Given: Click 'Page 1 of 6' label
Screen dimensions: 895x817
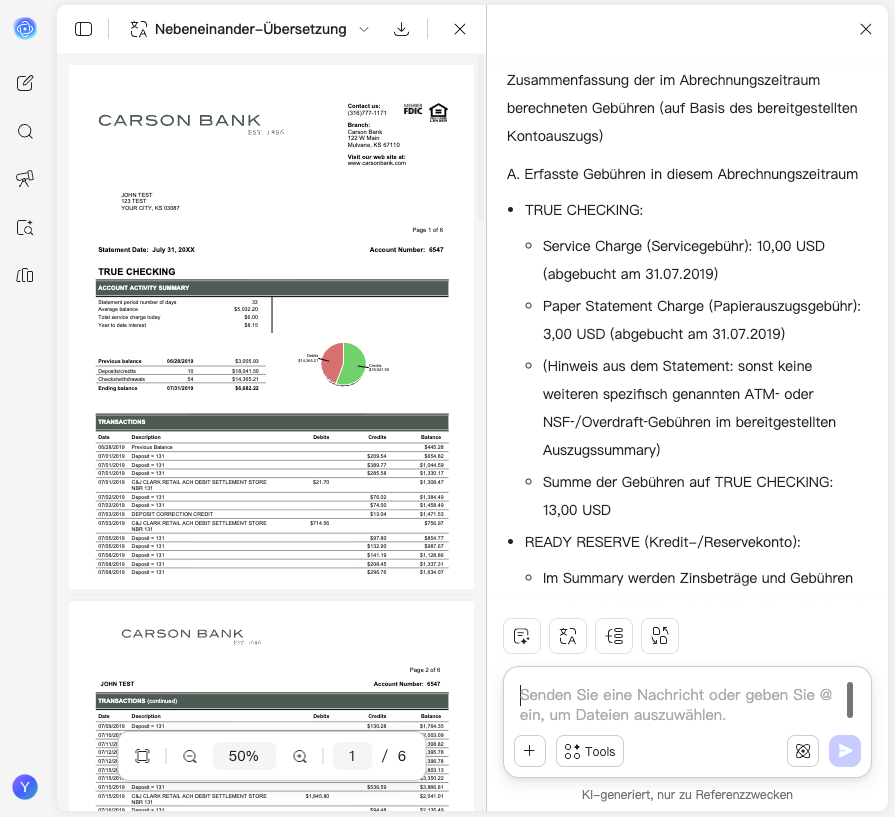Looking at the screenshot, I should pos(428,230).
